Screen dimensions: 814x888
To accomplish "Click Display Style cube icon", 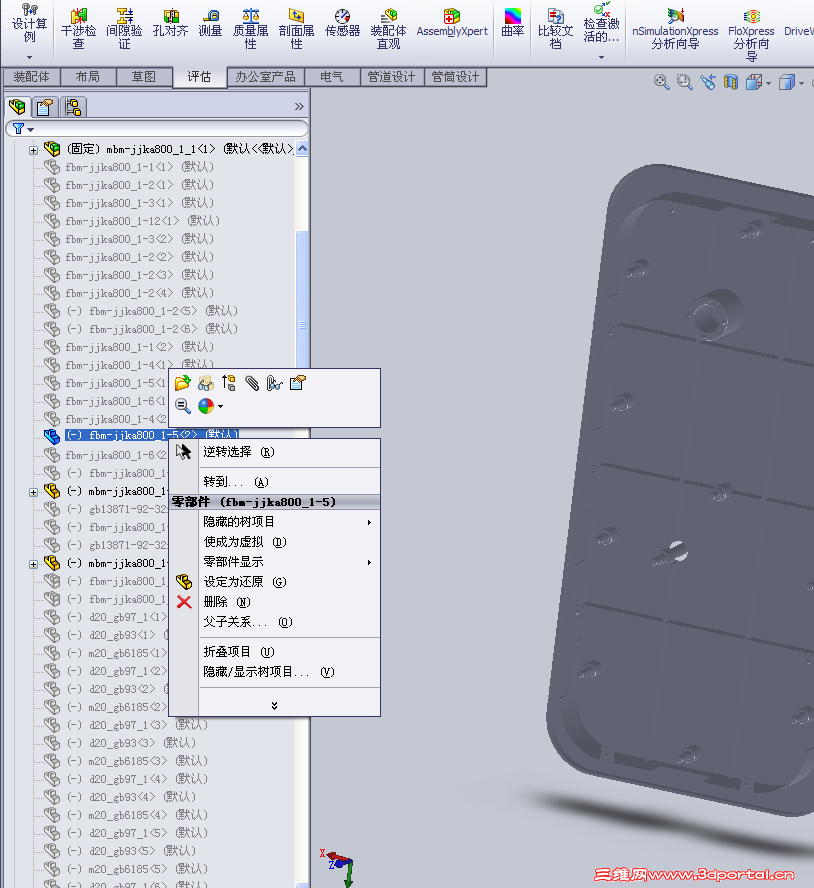I will pos(787,82).
